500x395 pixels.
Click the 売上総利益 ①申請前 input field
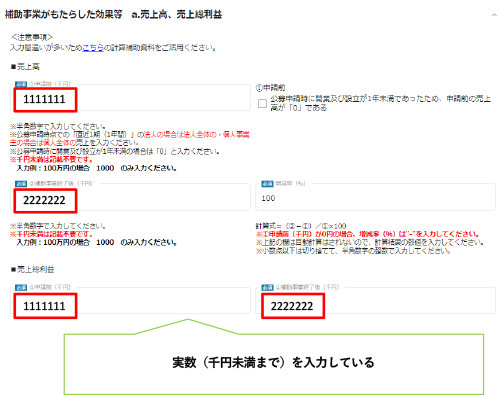pyautogui.click(x=130, y=300)
